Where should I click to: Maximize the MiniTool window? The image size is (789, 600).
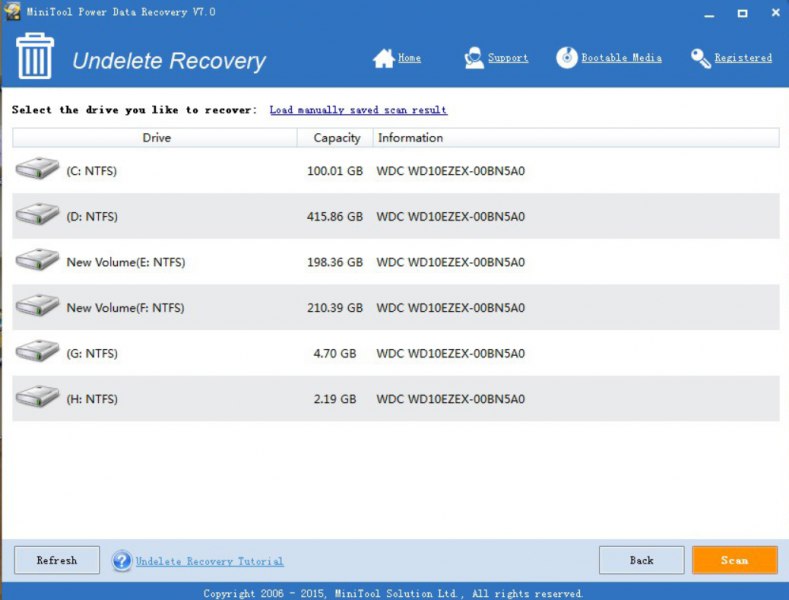(742, 14)
